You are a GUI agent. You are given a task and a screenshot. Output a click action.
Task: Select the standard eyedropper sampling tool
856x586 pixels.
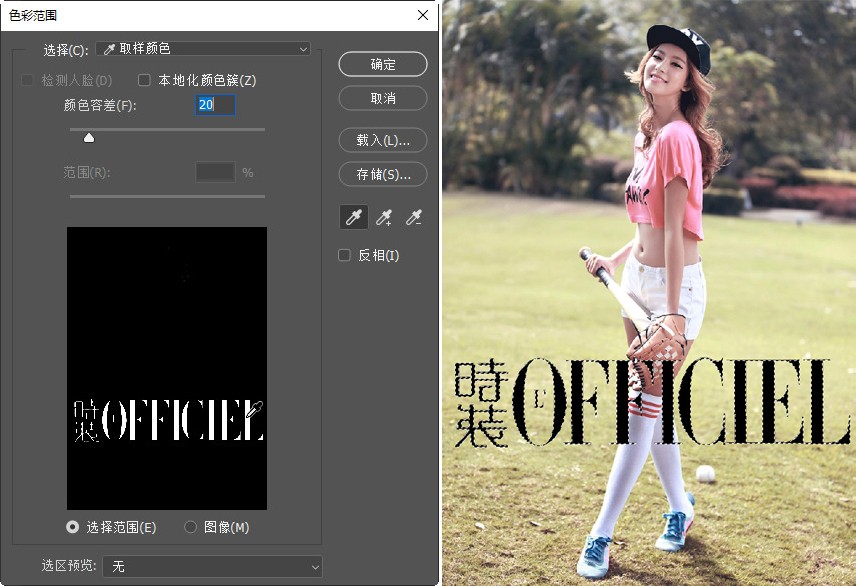(x=355, y=216)
